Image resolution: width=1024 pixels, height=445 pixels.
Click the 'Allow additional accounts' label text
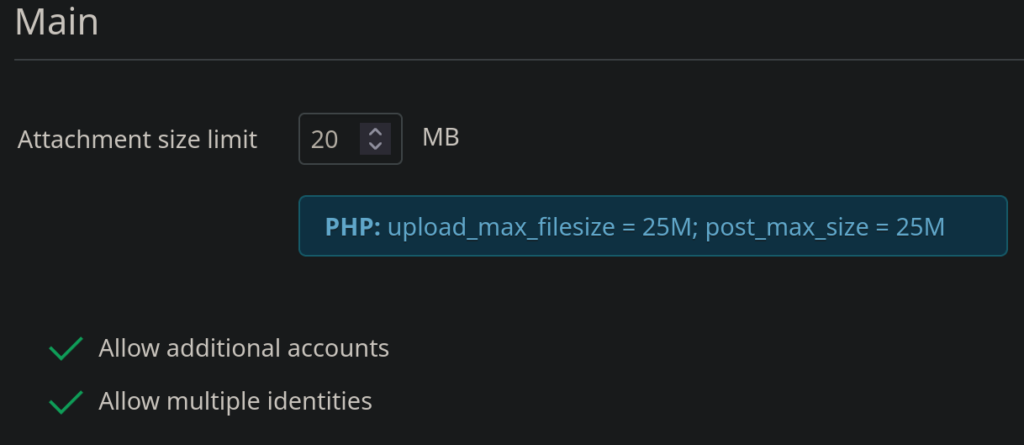[243, 348]
